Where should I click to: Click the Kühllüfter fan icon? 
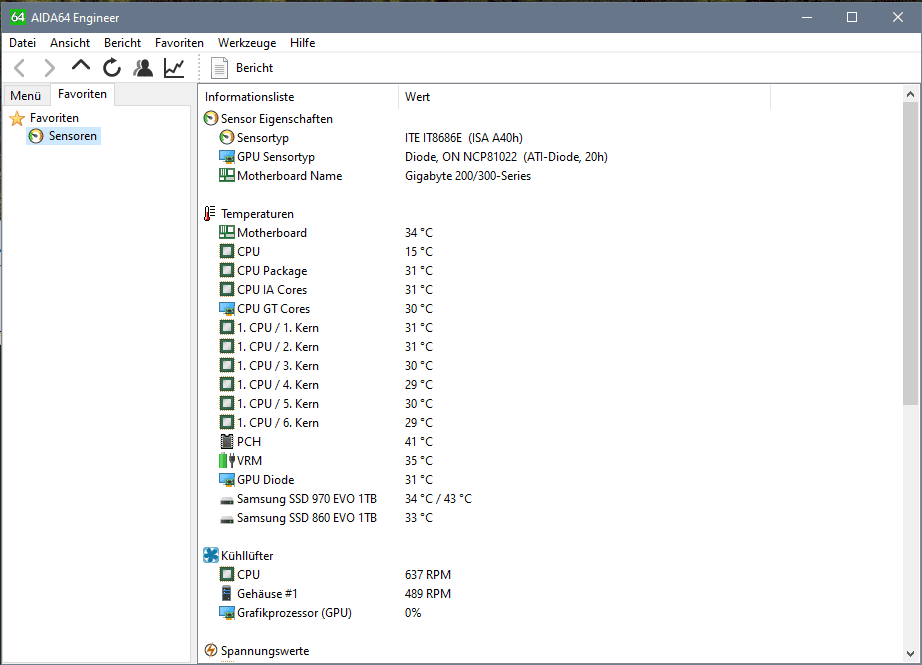pos(211,555)
